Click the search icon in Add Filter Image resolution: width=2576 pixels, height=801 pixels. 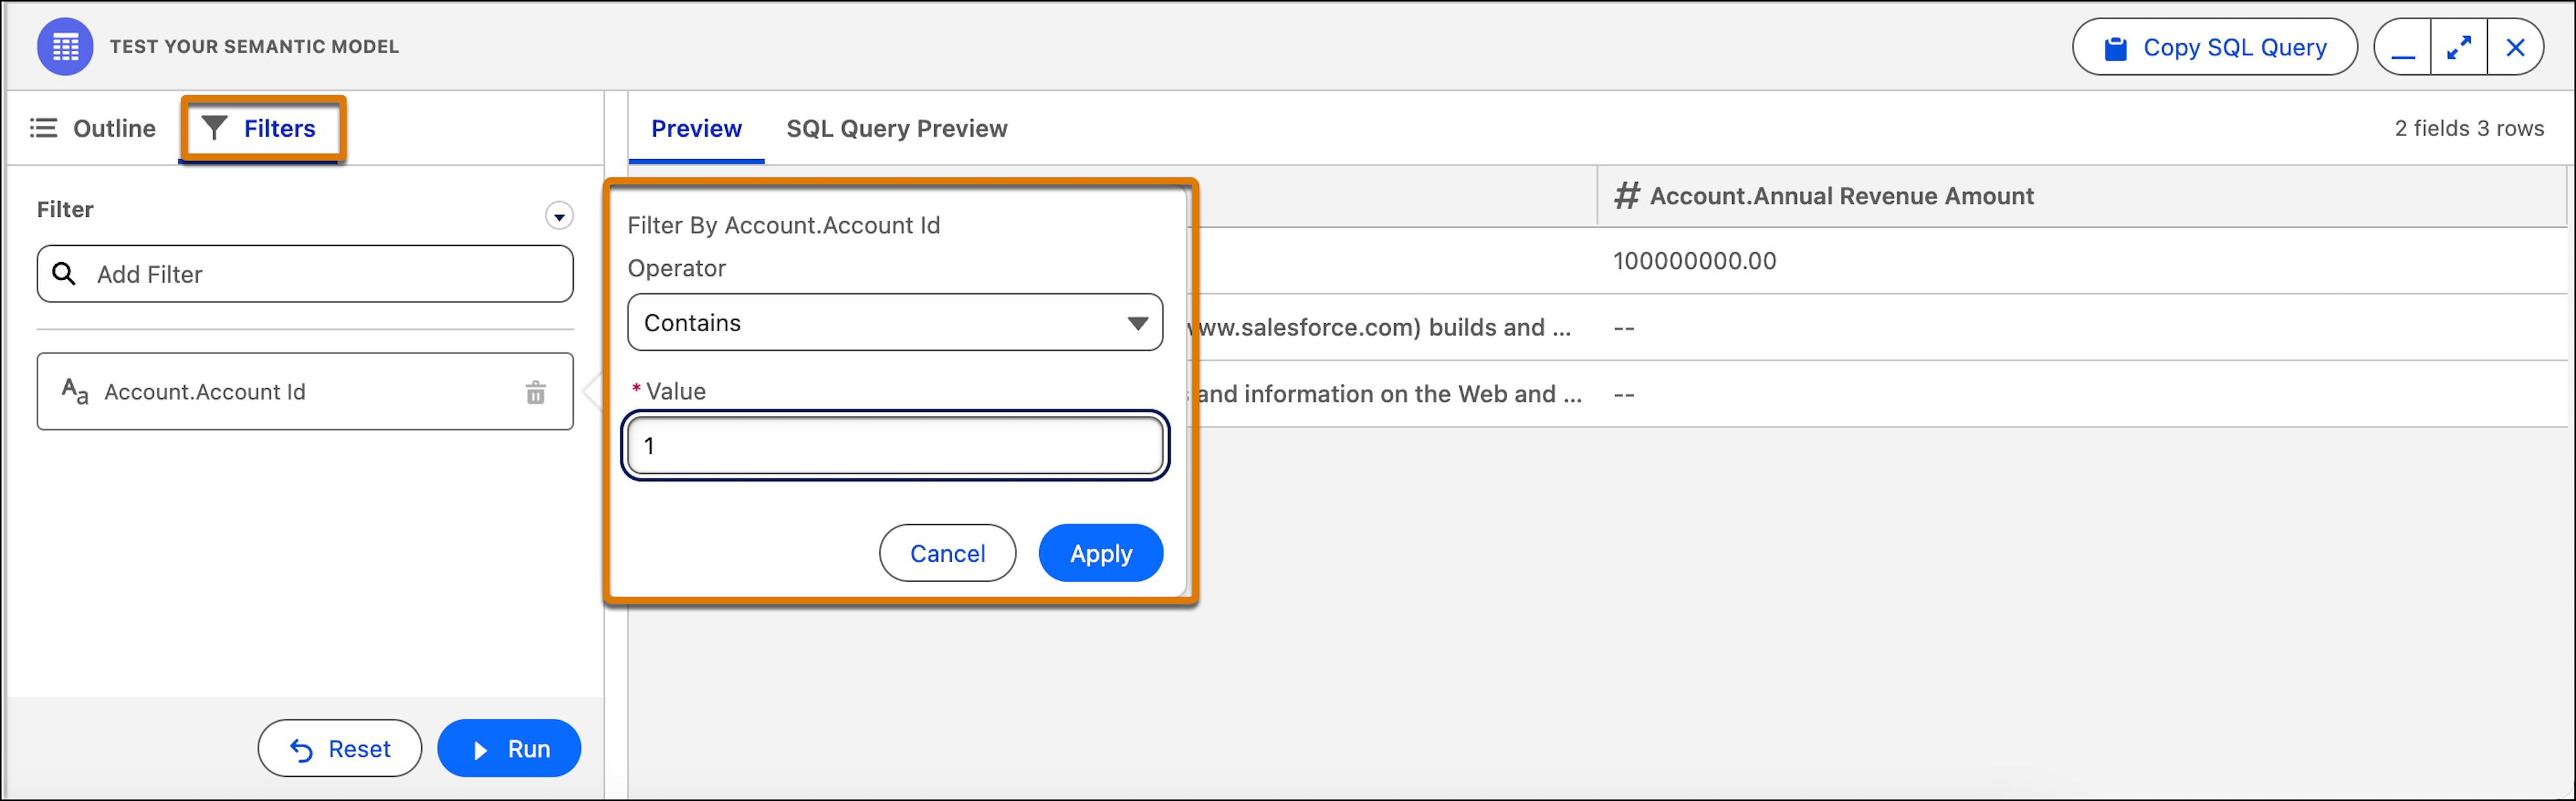point(64,274)
